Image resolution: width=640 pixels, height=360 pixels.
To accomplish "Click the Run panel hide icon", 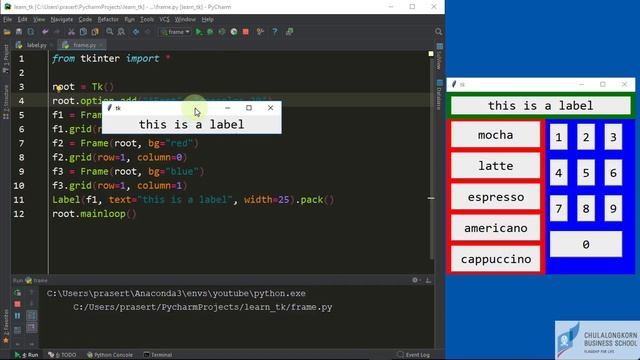I will coord(428,280).
